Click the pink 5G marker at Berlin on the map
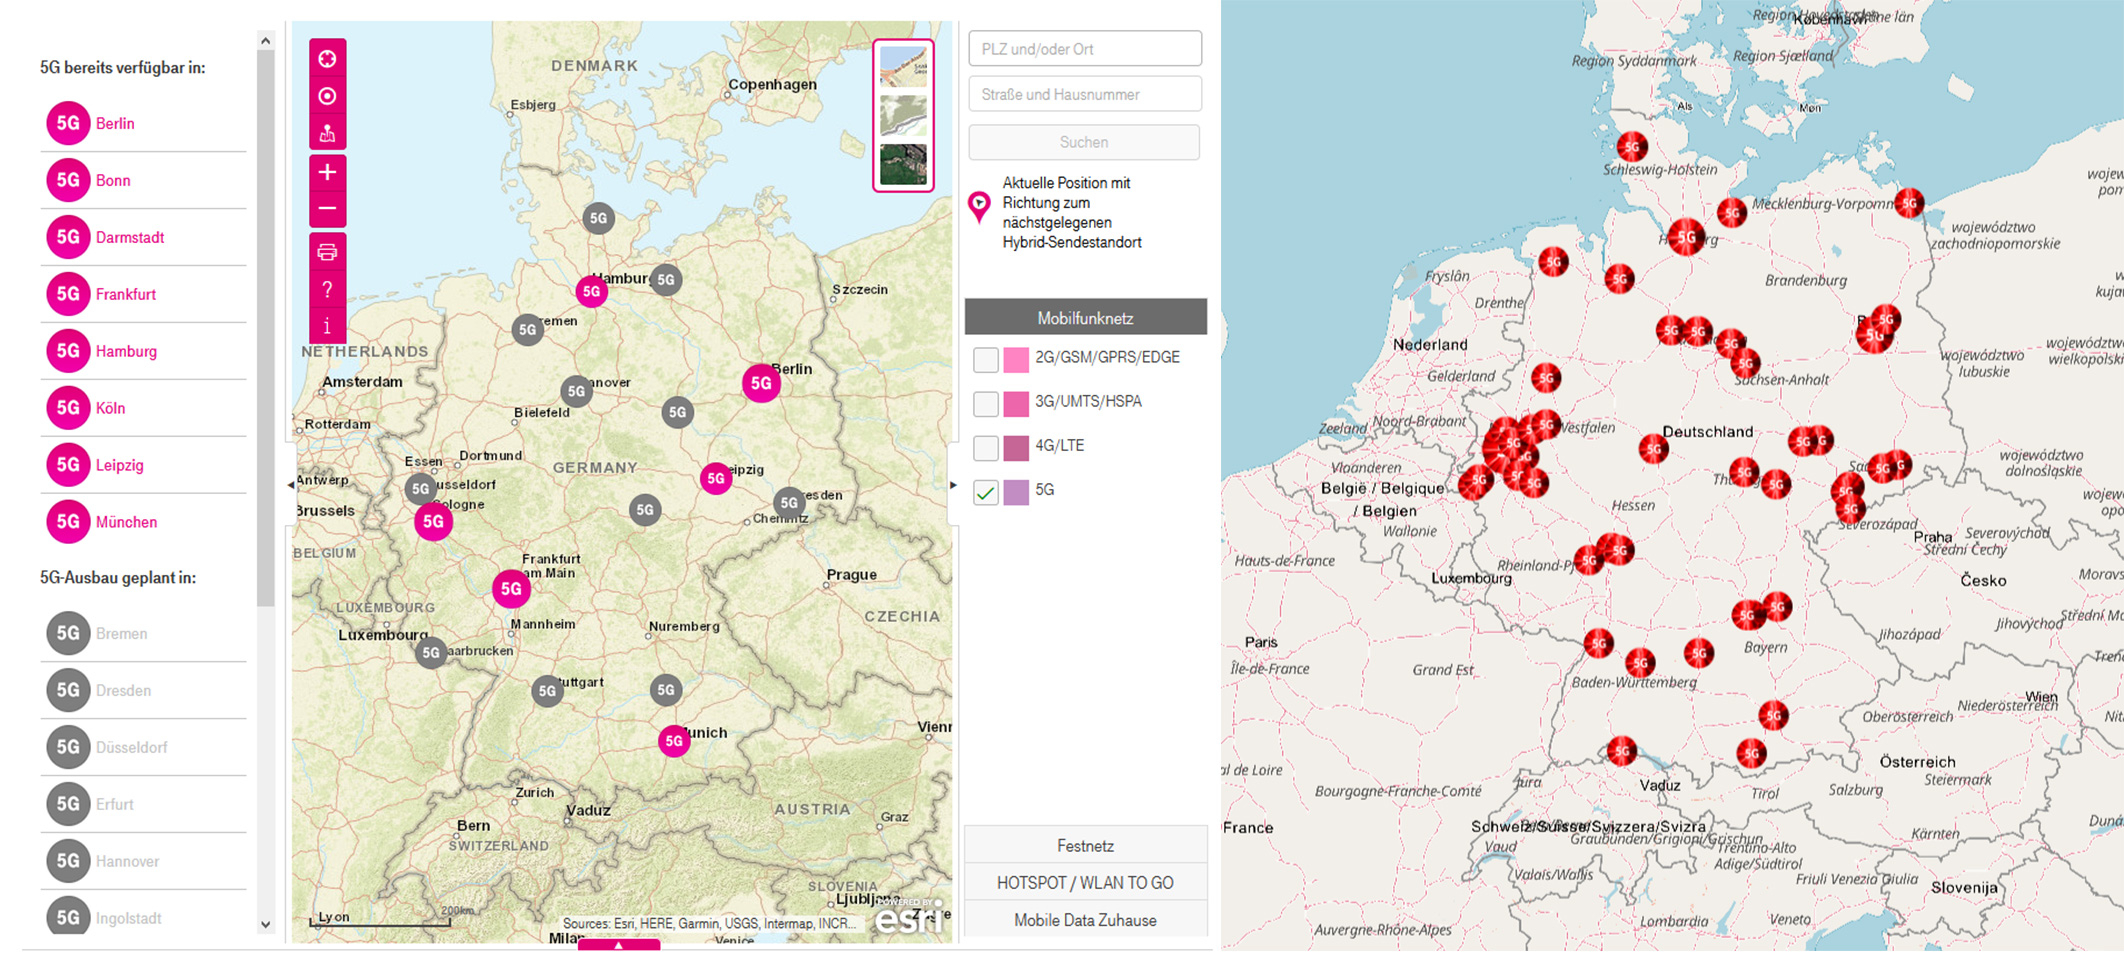The width and height of the screenshot is (2124, 962). pos(761,383)
